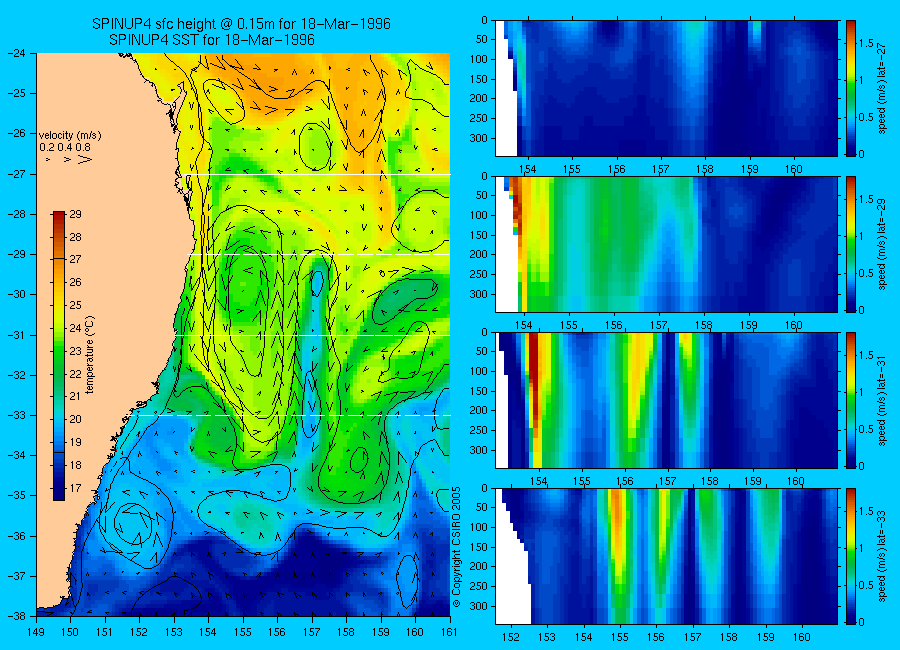The height and width of the screenshot is (650, 900).
Task: Select the "speed (m/s) lat=-33" label
Action: coord(883,557)
